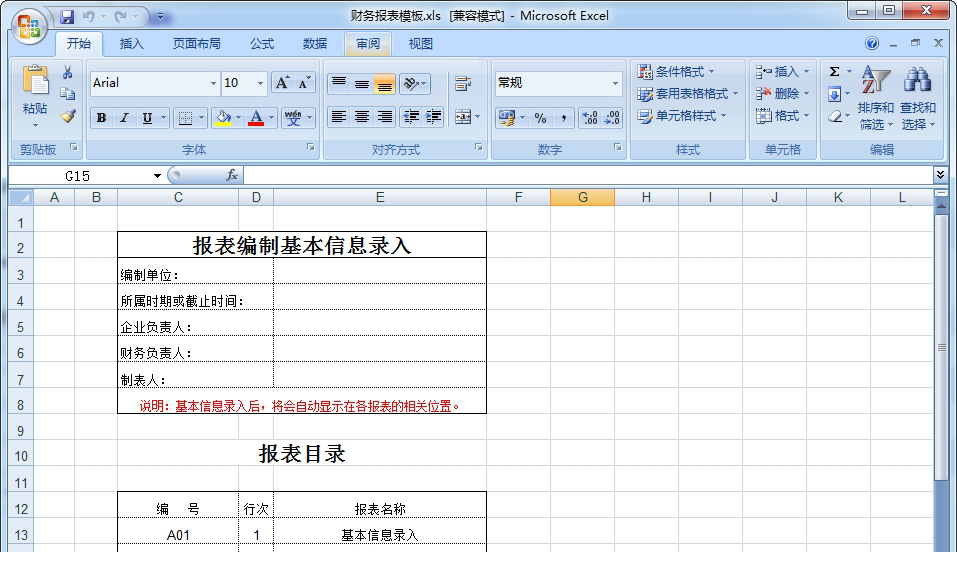Open the 公式 ribbon tab
Screen dimensions: 957x574
pos(262,44)
